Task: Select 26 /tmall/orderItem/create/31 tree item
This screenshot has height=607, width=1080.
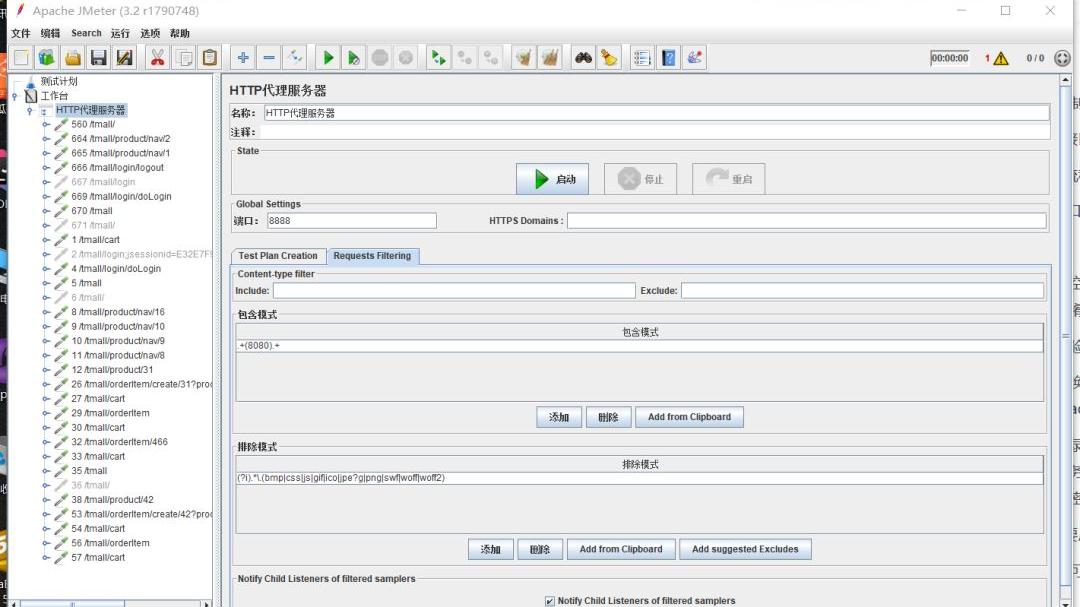Action: pos(141,384)
